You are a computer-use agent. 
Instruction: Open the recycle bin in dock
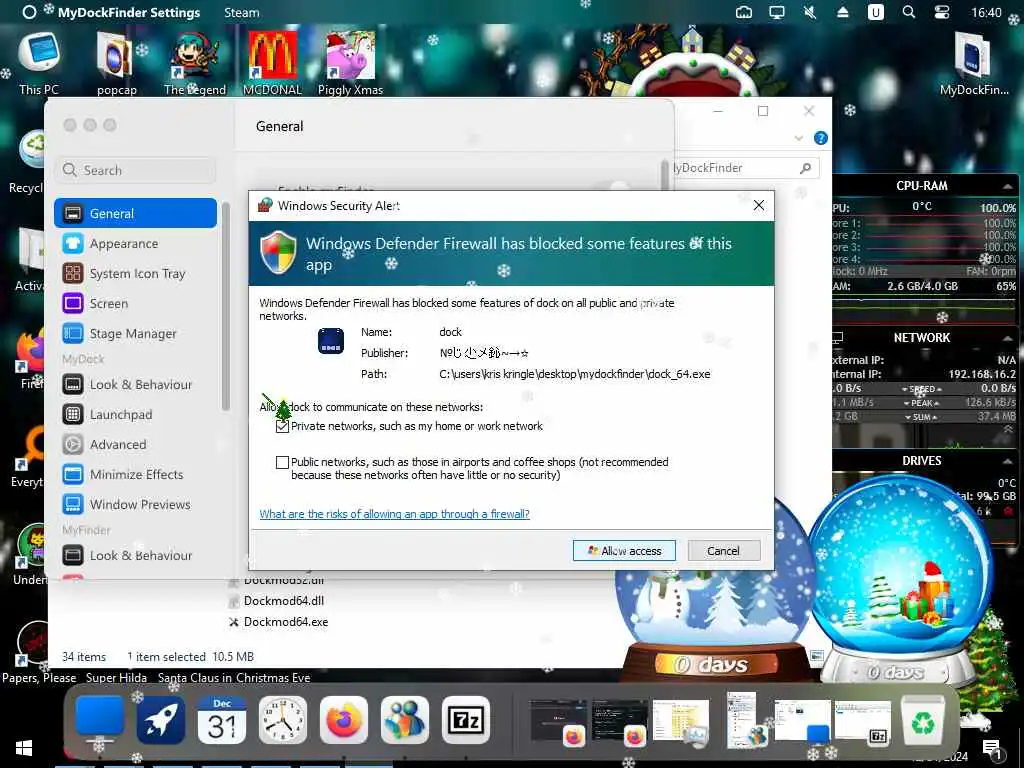point(923,721)
